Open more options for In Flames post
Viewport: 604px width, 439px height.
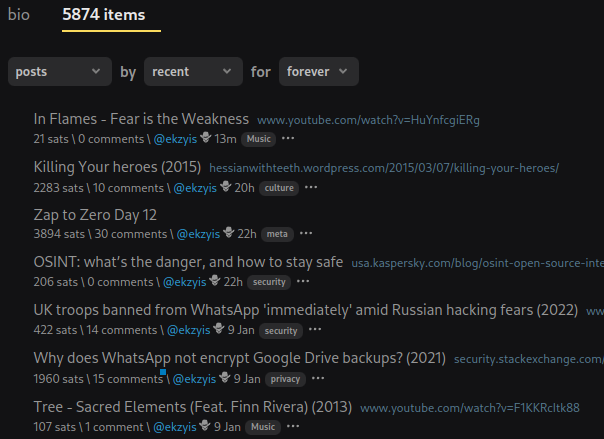288,139
